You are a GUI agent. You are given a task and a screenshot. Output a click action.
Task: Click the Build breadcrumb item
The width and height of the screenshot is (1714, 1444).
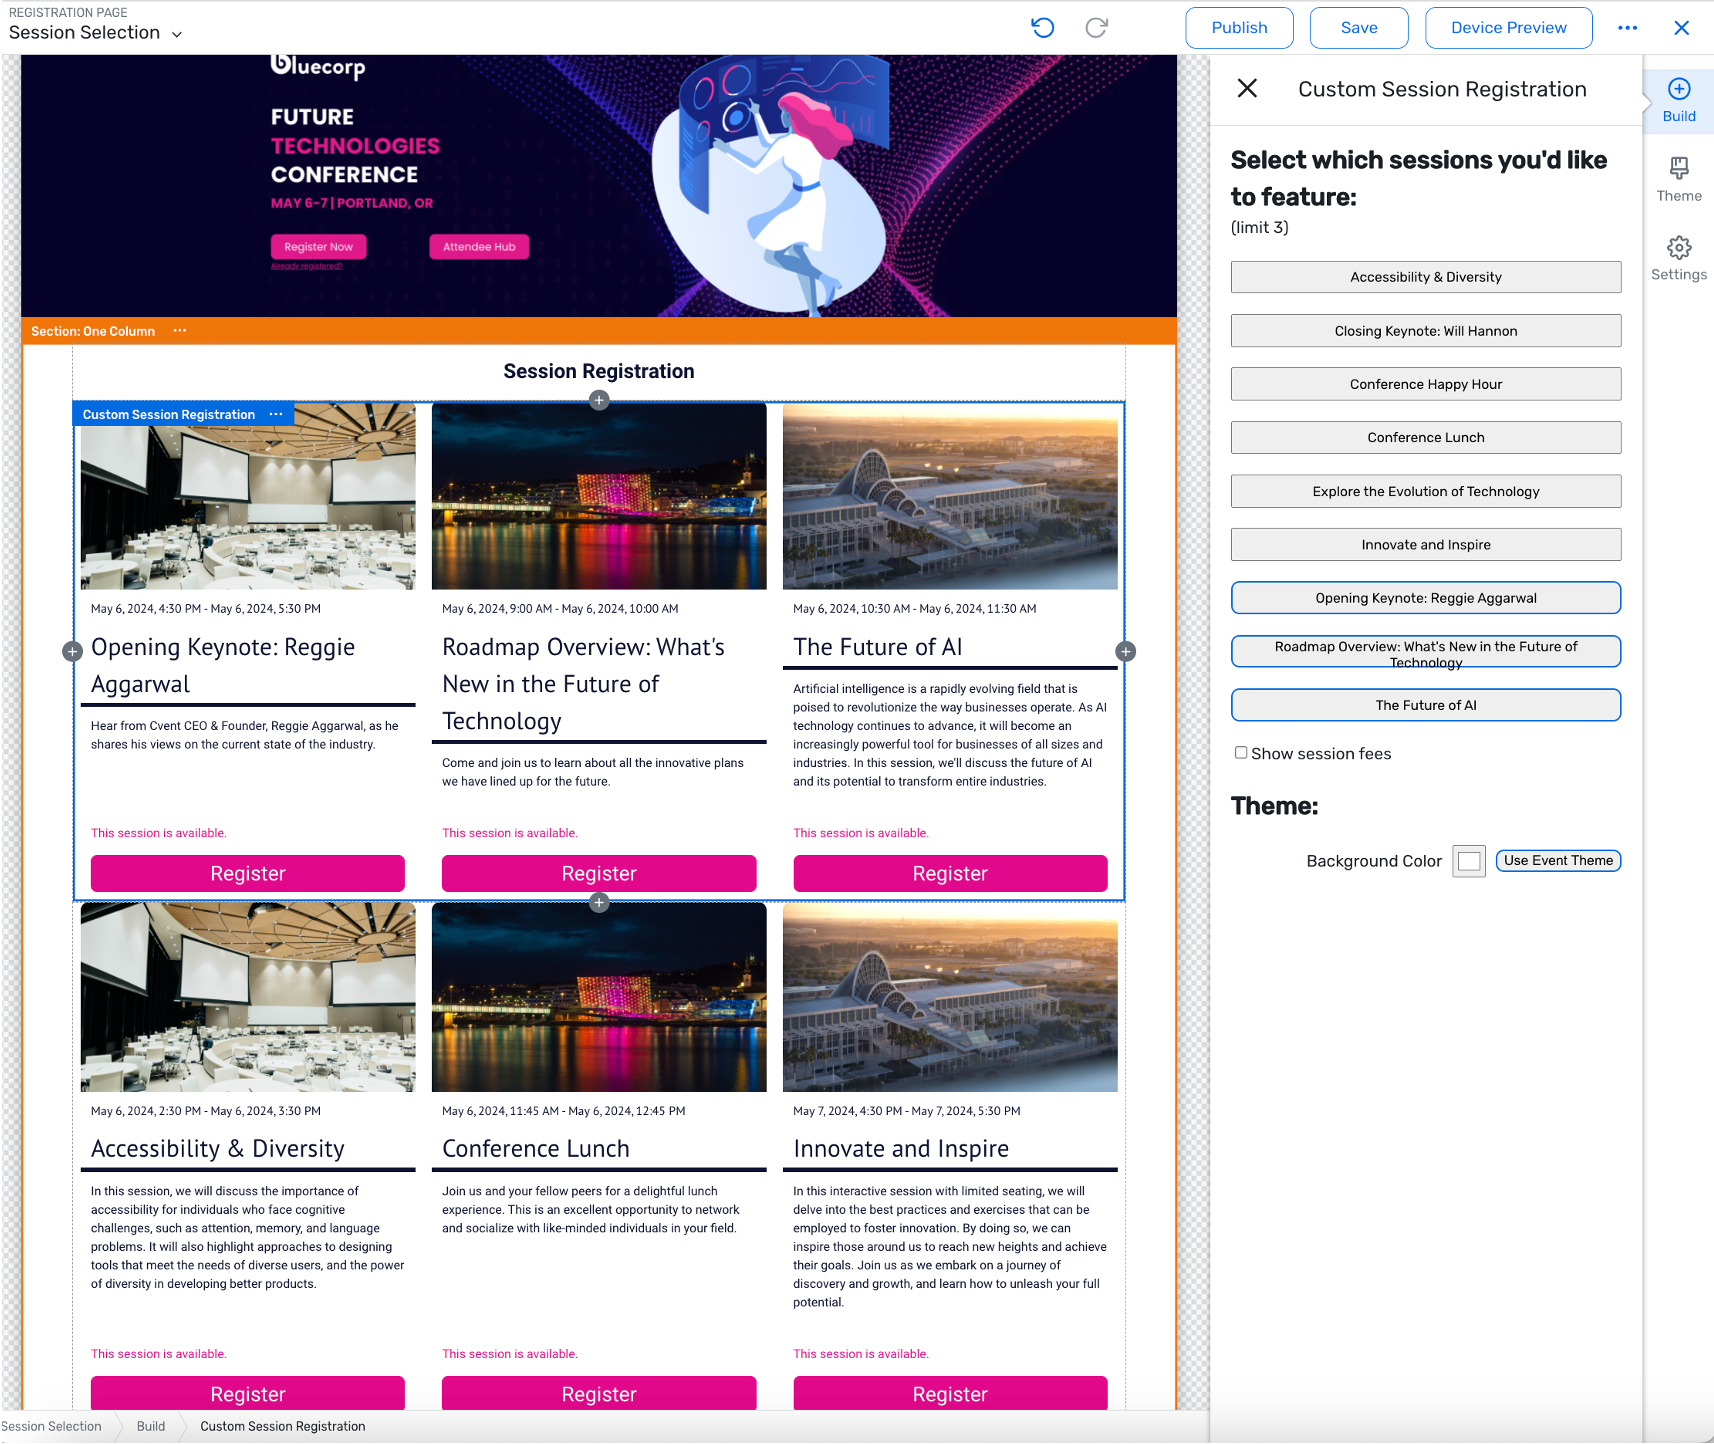pos(151,1426)
